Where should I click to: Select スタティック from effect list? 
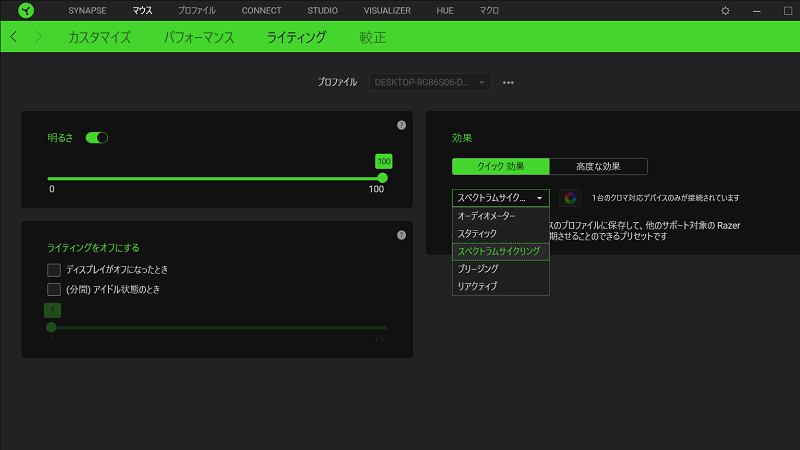pyautogui.click(x=501, y=234)
